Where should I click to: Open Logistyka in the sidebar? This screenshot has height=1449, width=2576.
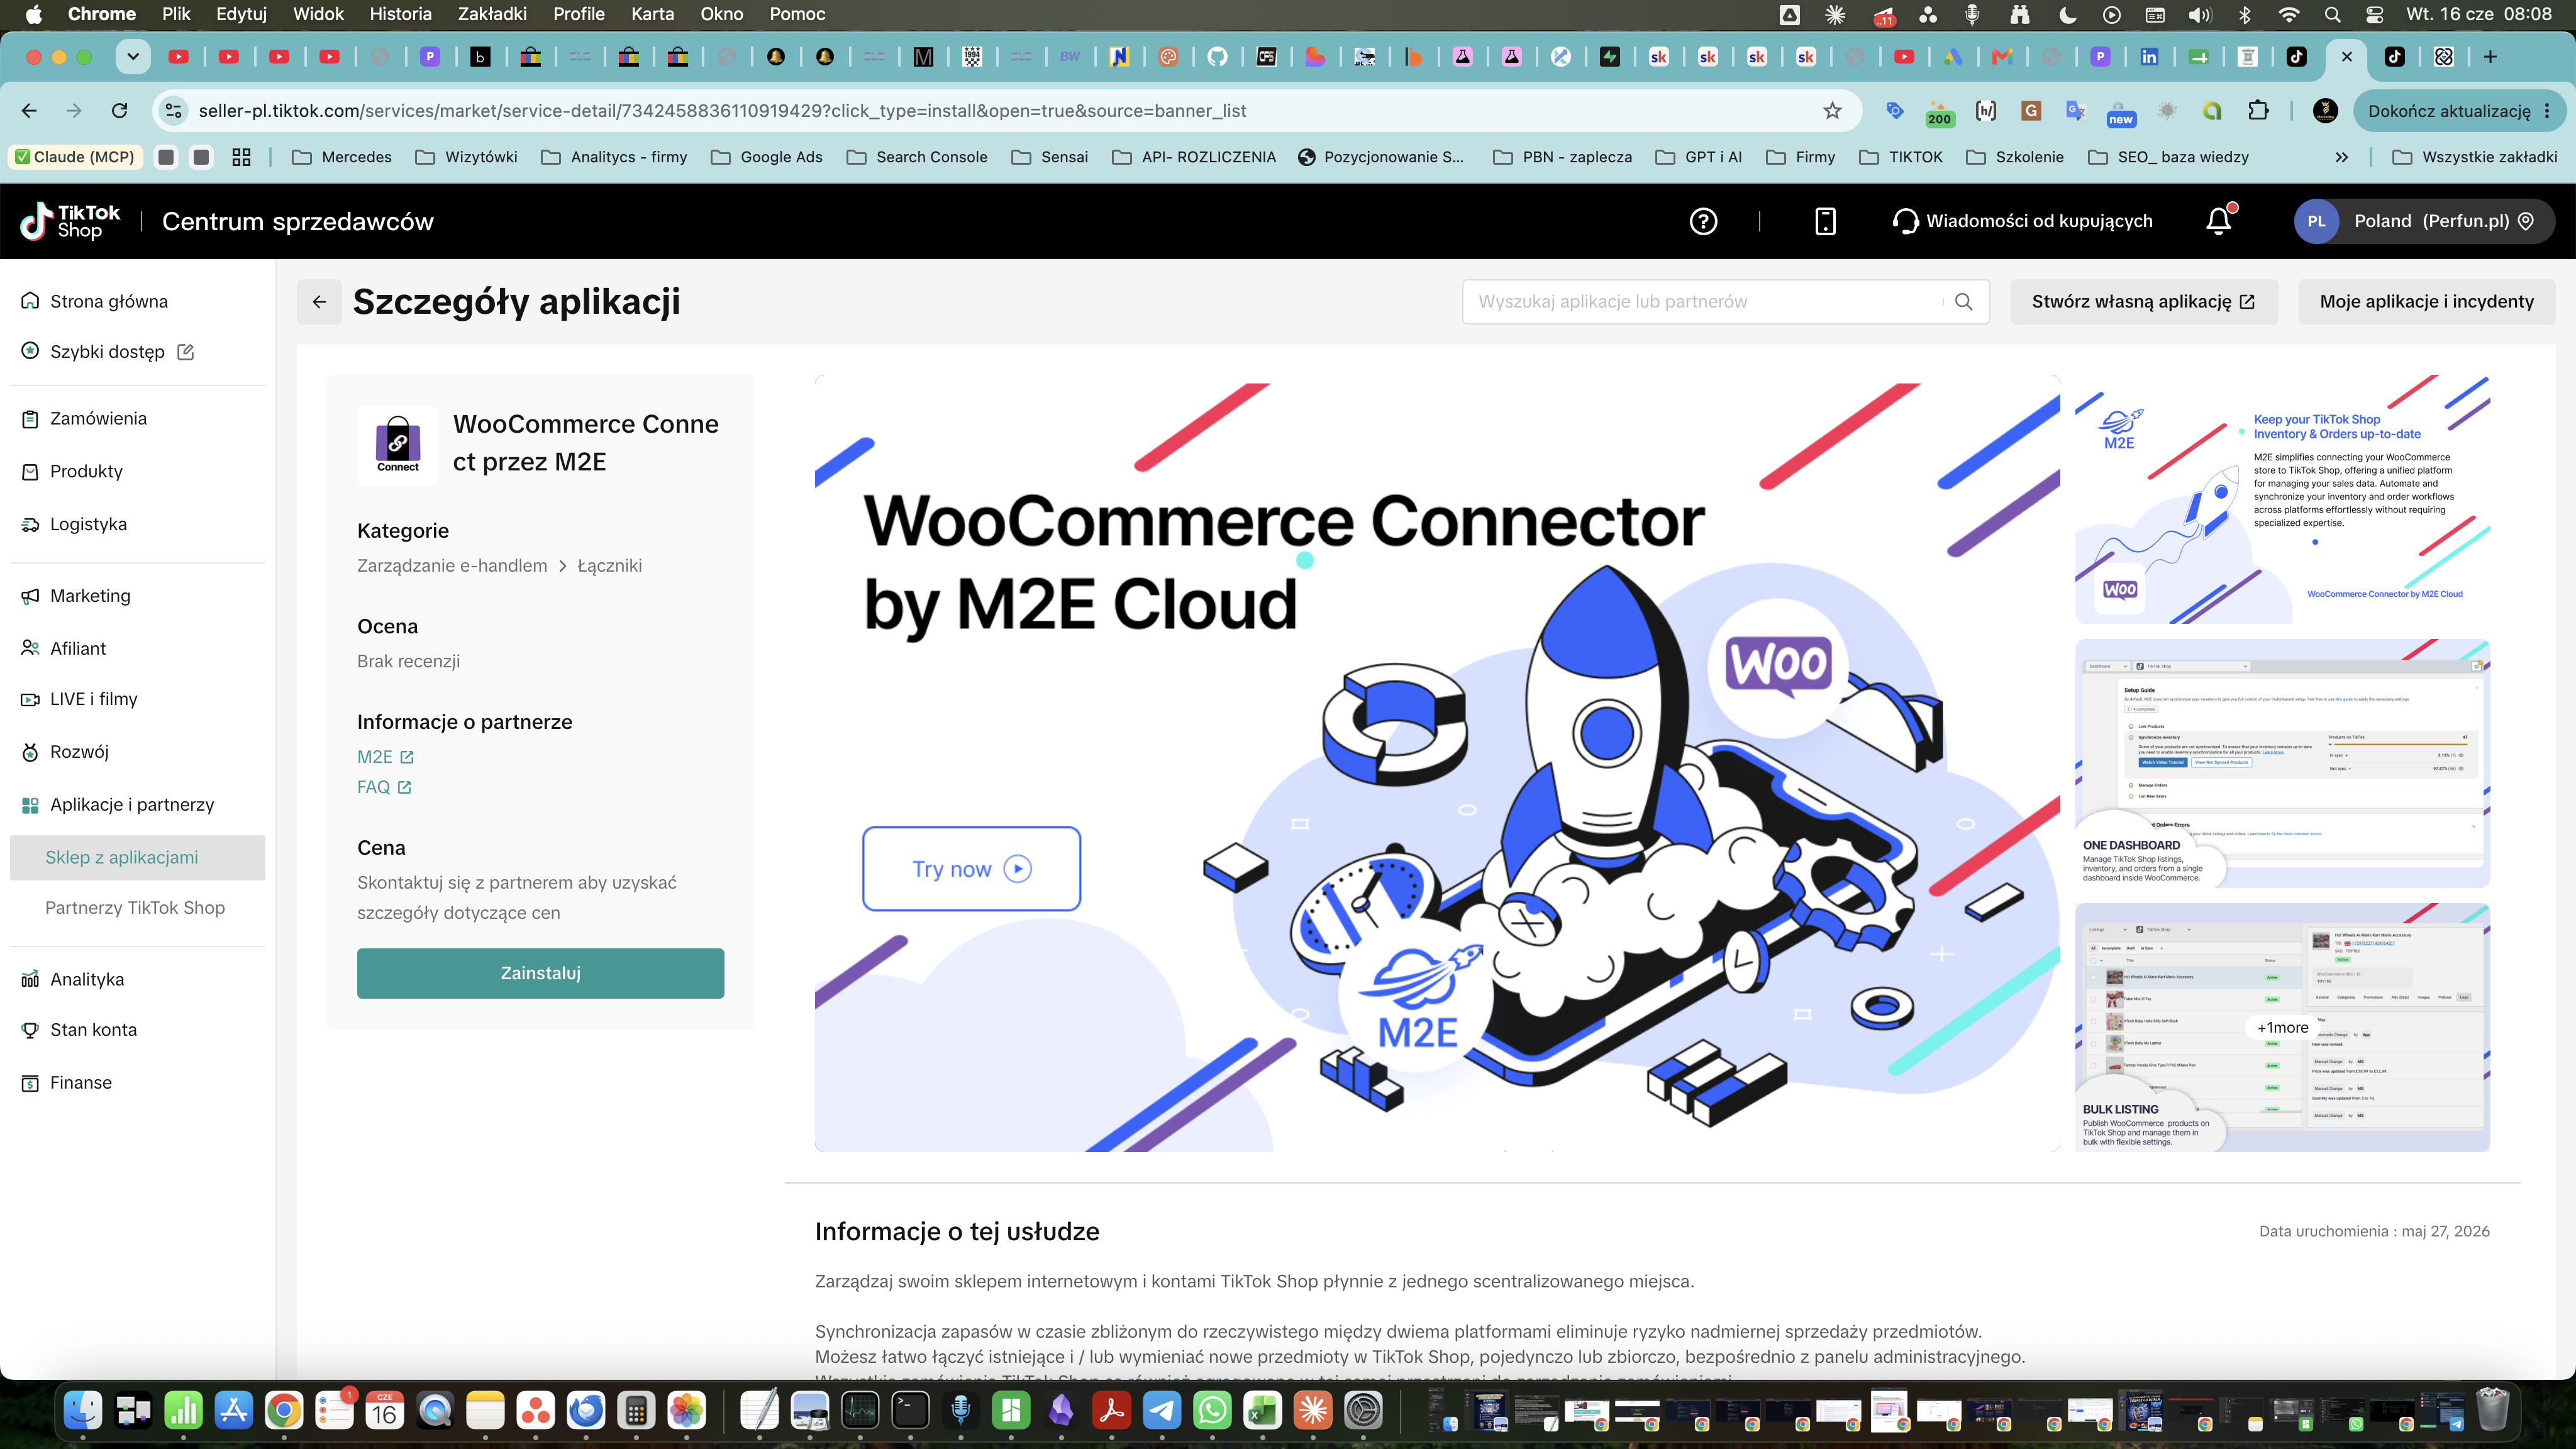[88, 524]
